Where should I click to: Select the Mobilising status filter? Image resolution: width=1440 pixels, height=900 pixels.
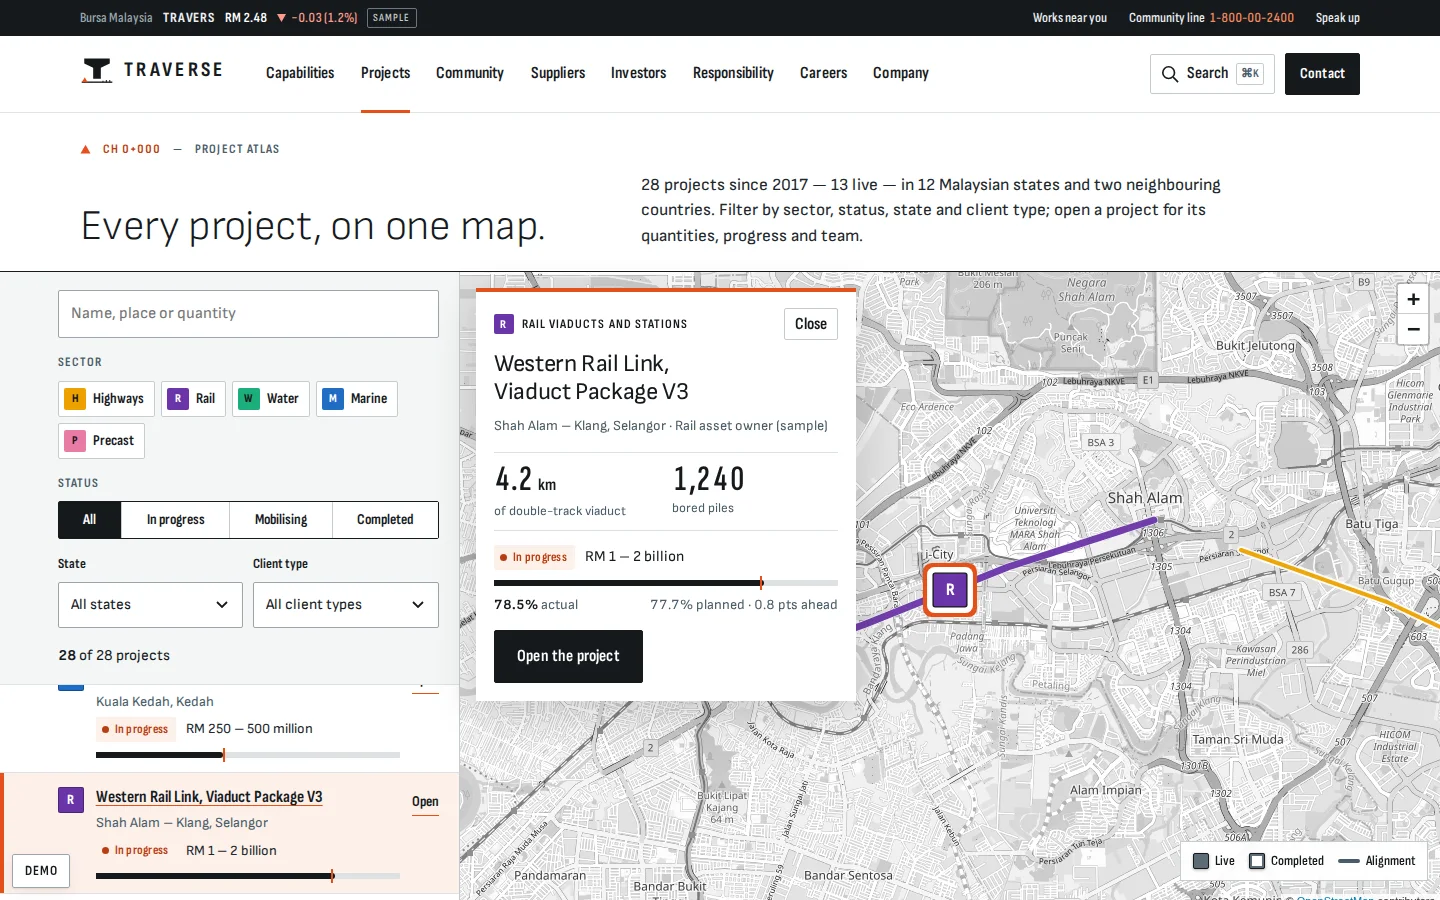coord(281,520)
